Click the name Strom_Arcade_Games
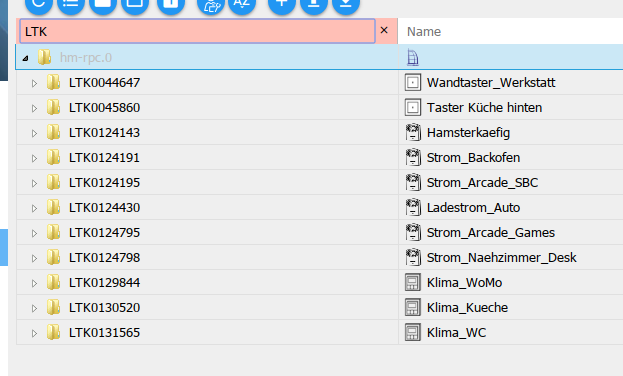The image size is (623, 376). coord(491,233)
